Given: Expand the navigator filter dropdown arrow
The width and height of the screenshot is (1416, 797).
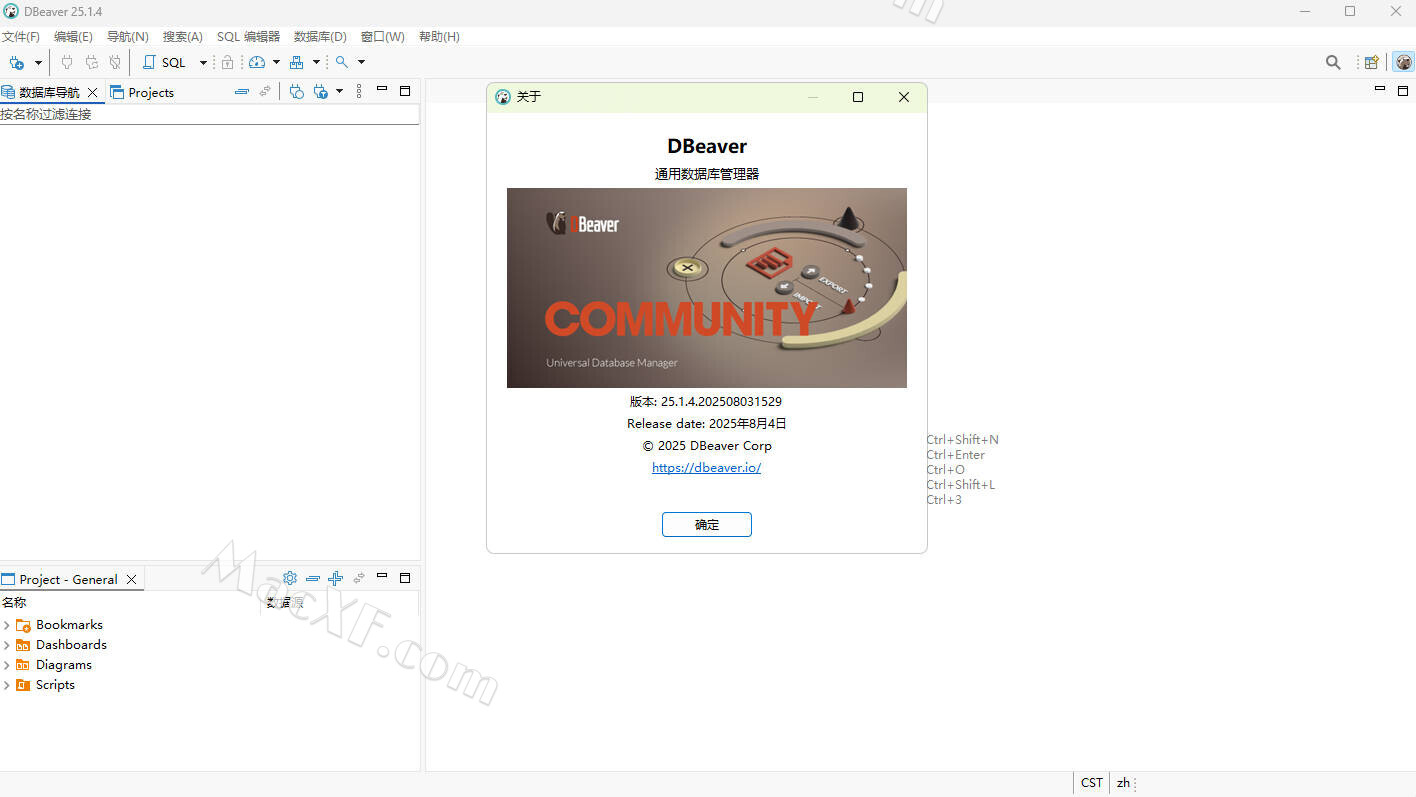Looking at the screenshot, I should pyautogui.click(x=340, y=91).
